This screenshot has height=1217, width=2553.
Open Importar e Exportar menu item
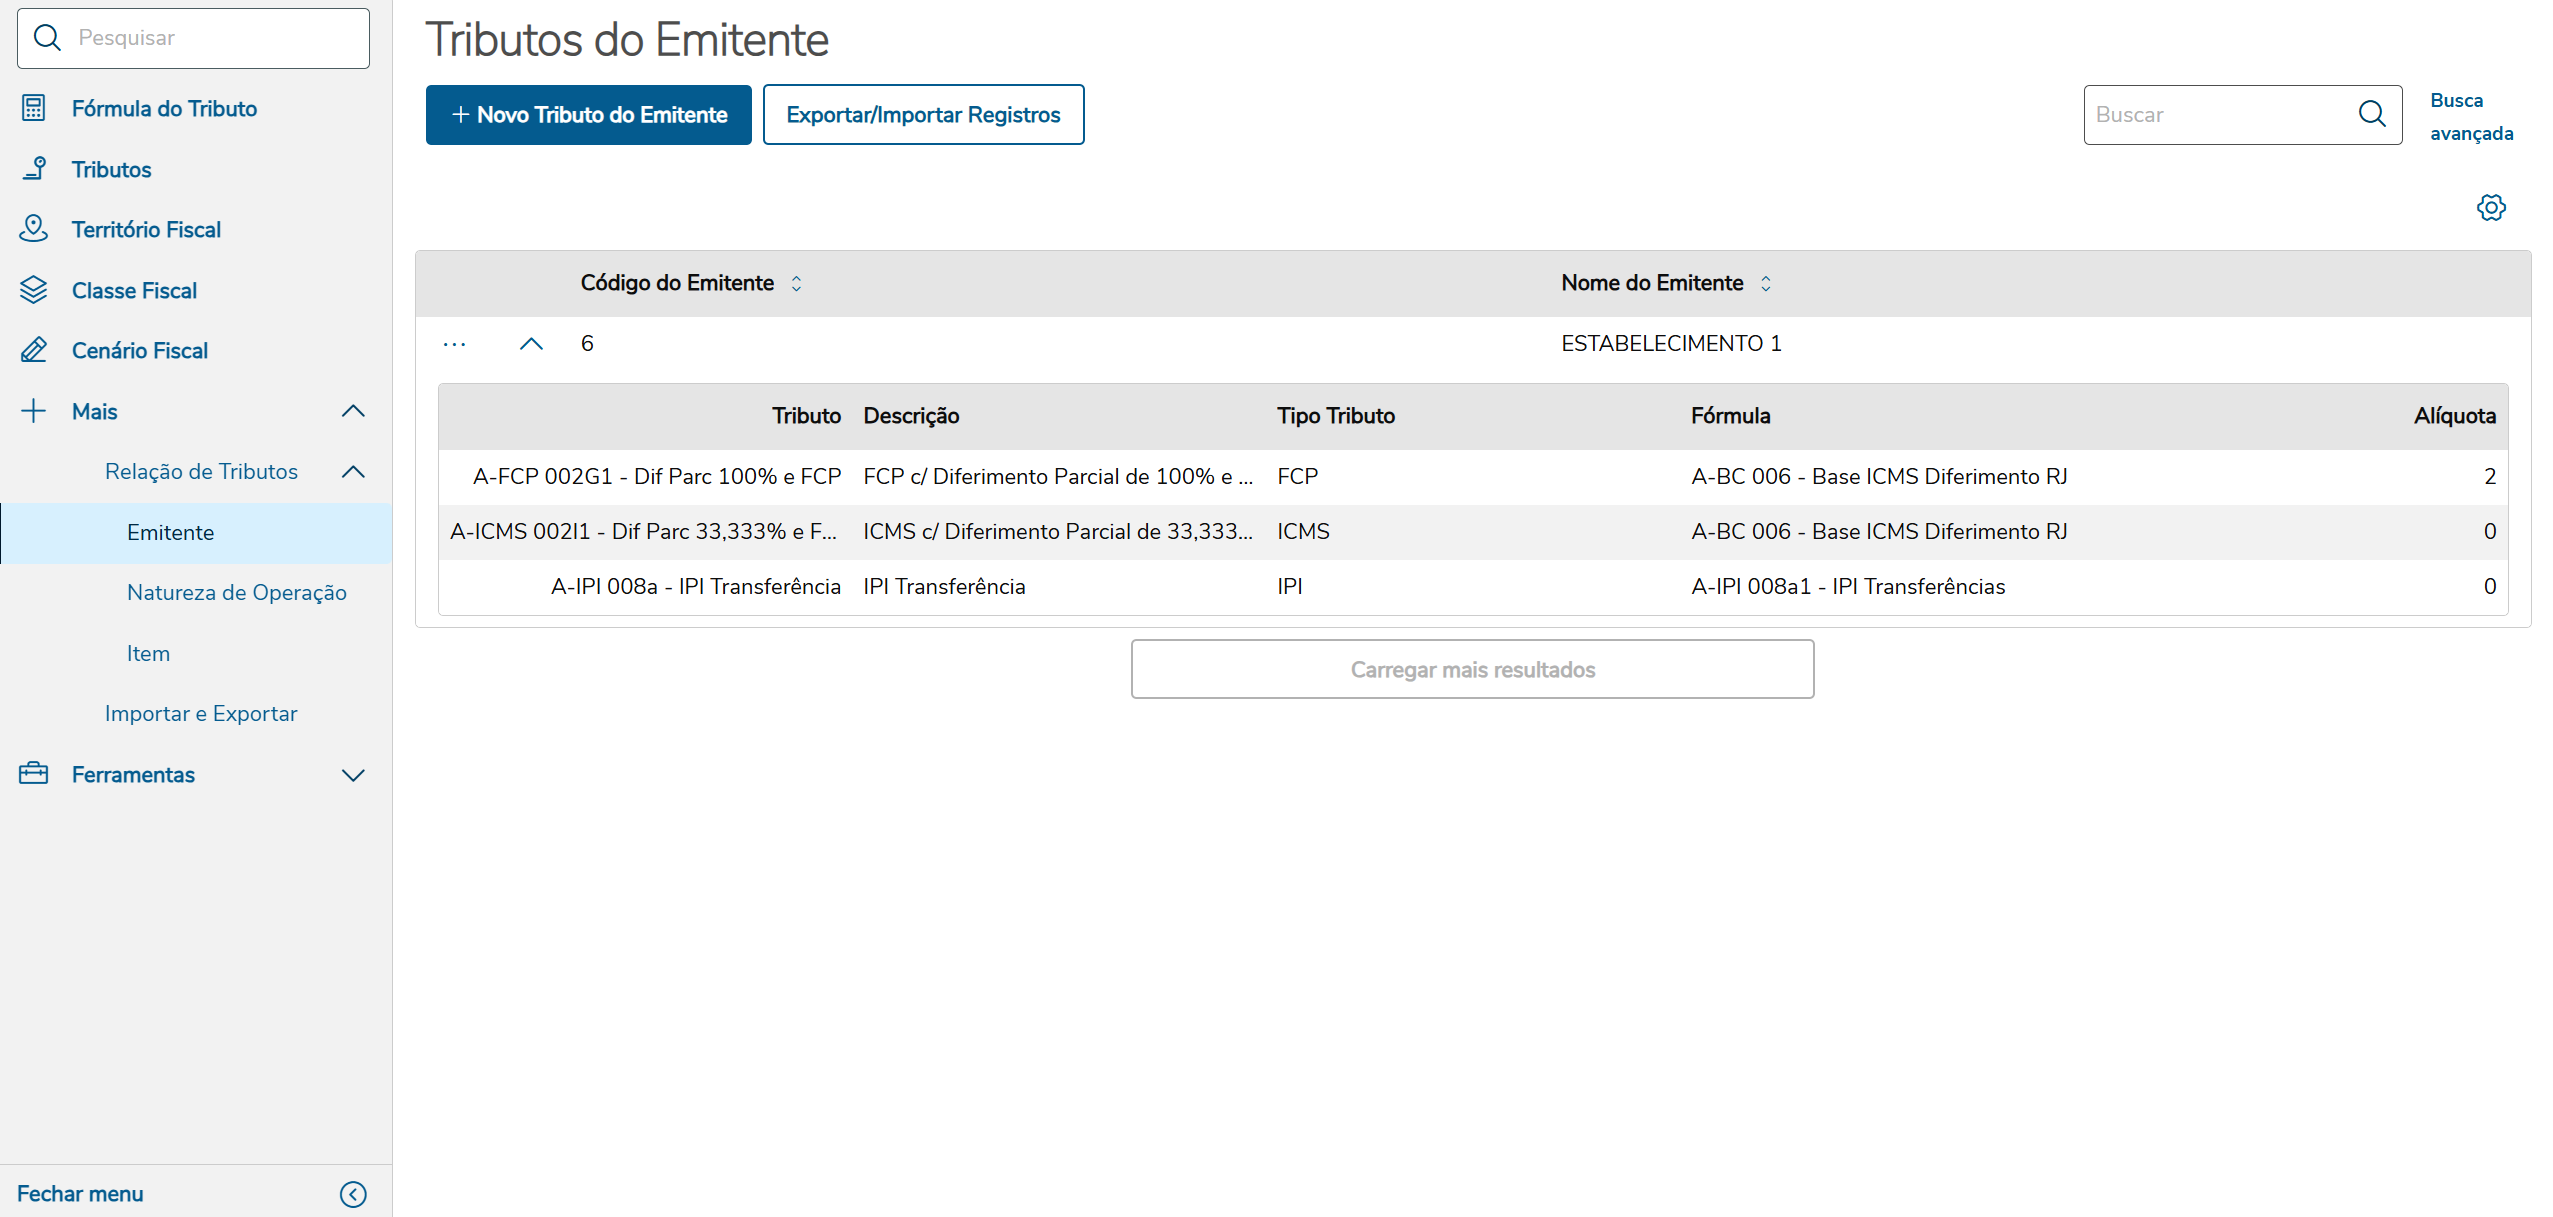[201, 714]
